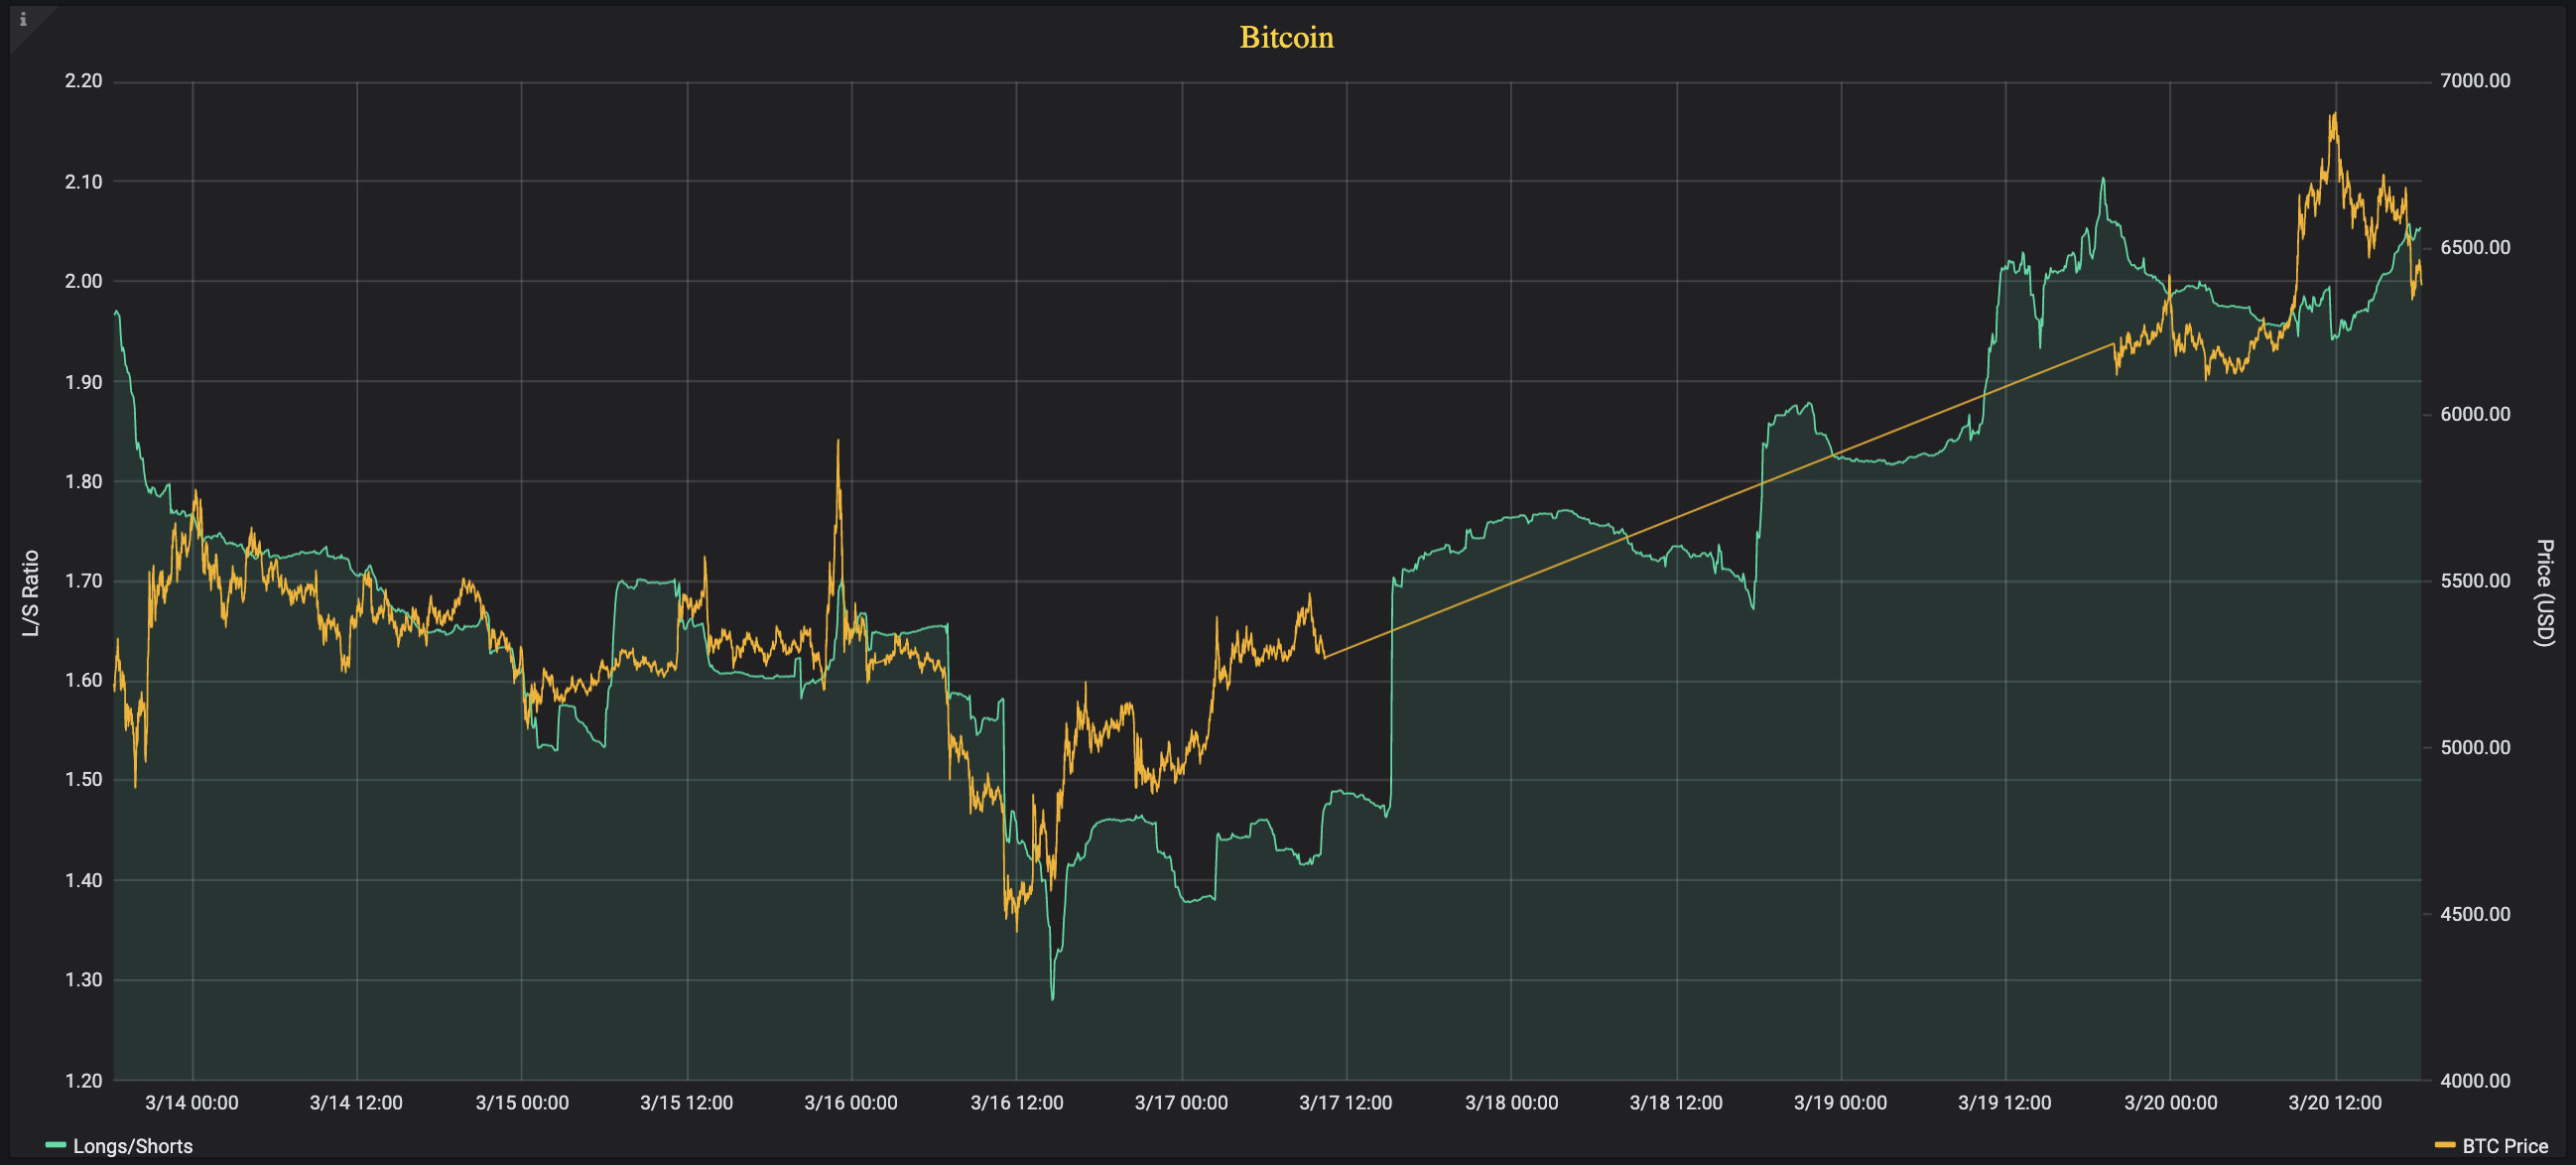Viewport: 2576px width, 1165px height.
Task: Click the 3/19 00:00 time label
Action: (1840, 1103)
